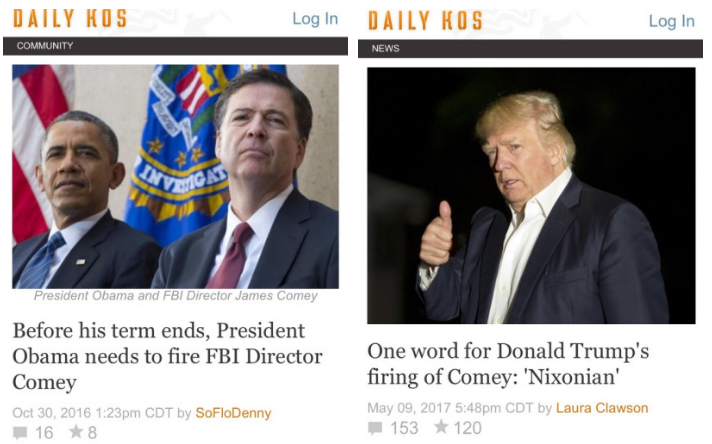Open the Obama and Comey photo

coord(175,177)
